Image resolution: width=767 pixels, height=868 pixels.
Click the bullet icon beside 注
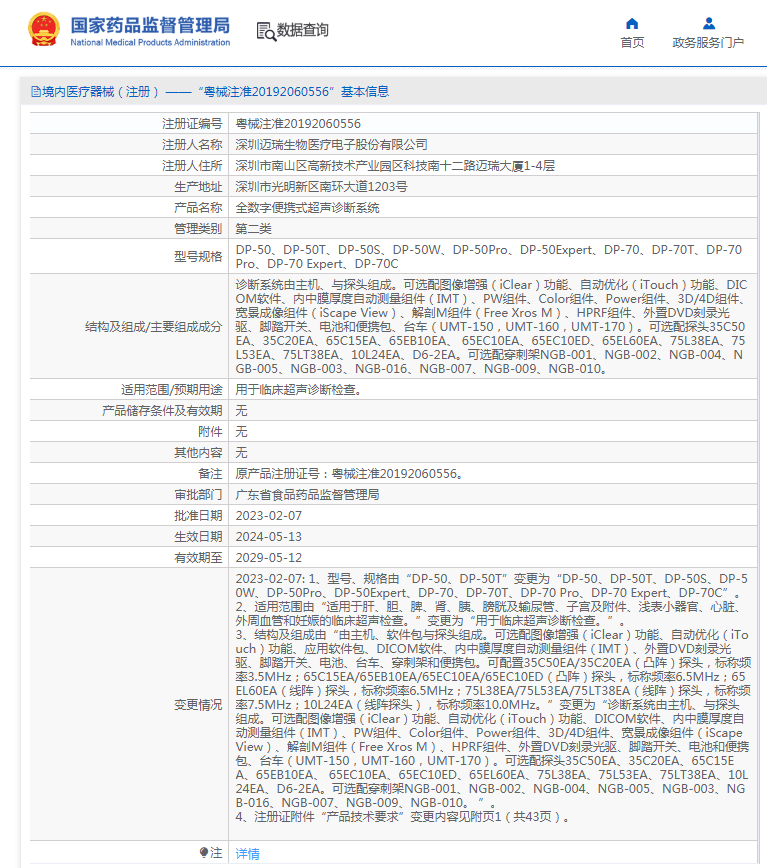(203, 853)
